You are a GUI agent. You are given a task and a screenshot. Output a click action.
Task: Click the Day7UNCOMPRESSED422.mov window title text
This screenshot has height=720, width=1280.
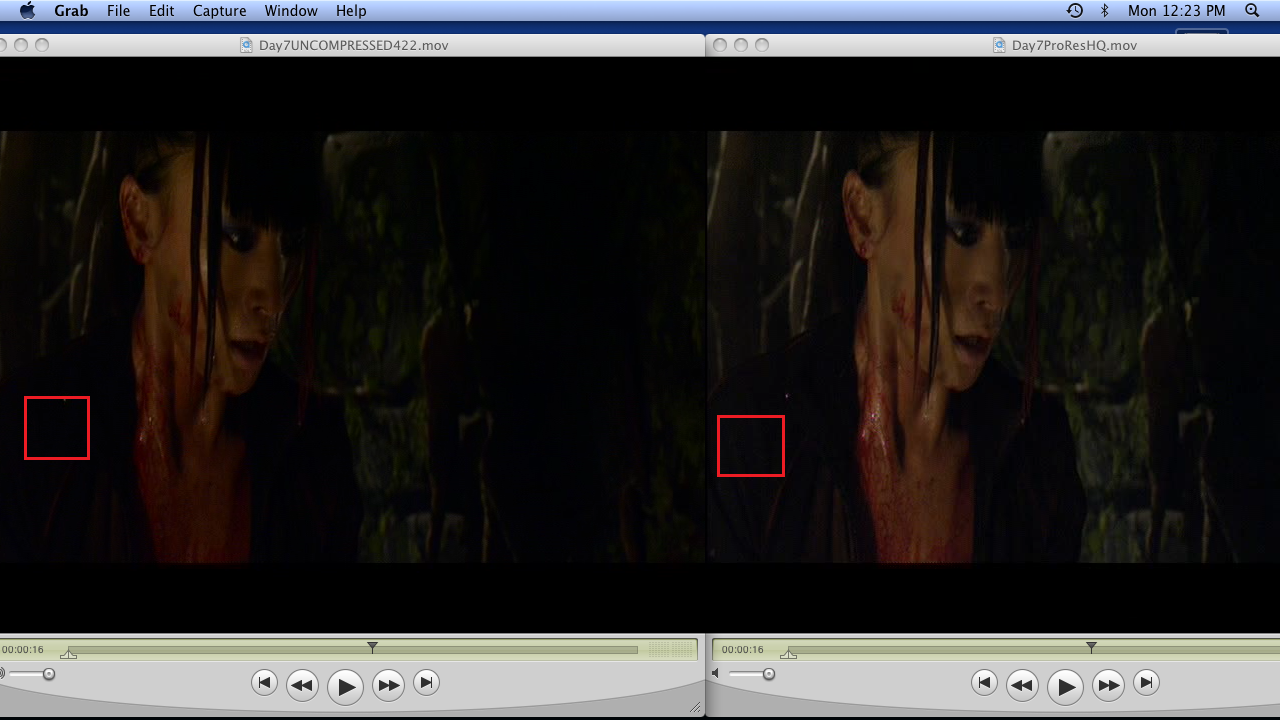tap(353, 45)
